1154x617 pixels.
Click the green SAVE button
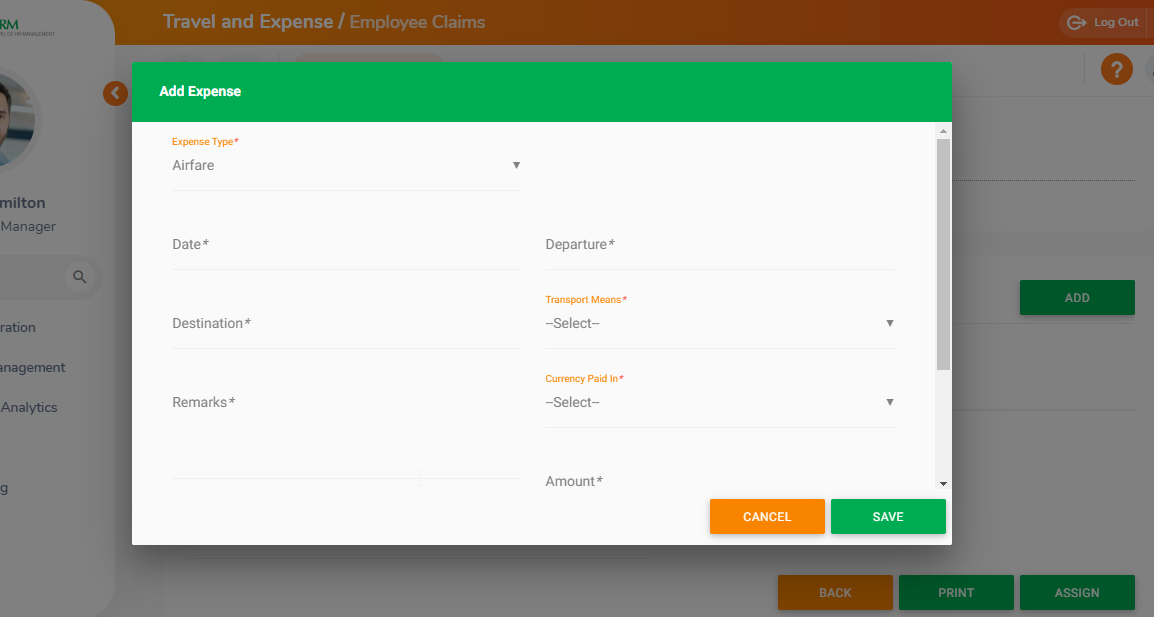[x=888, y=516]
